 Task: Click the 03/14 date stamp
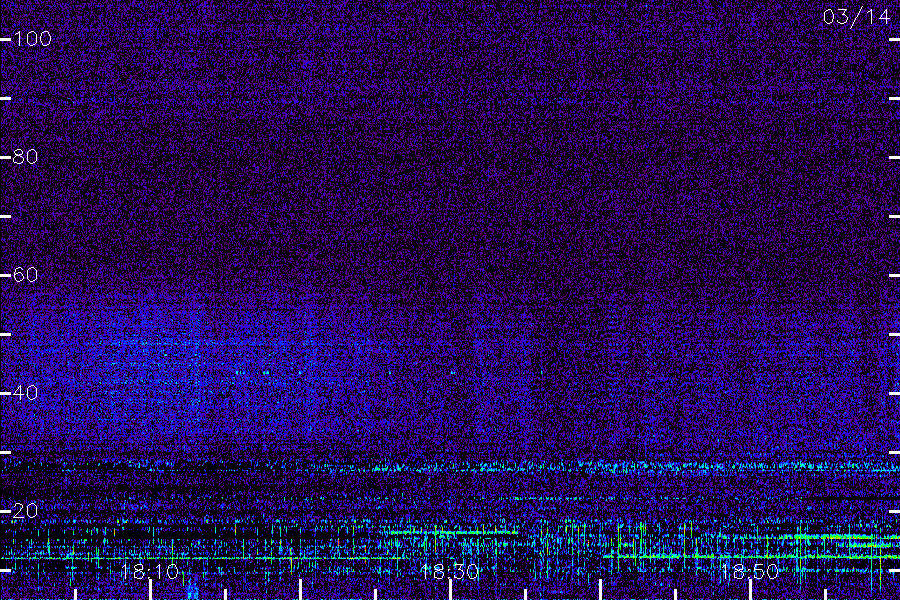click(856, 17)
